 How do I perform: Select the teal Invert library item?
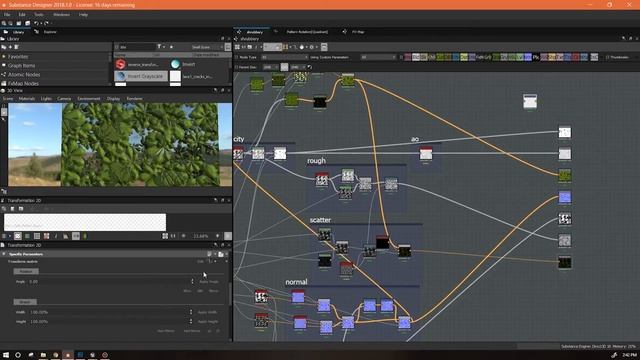[183, 64]
